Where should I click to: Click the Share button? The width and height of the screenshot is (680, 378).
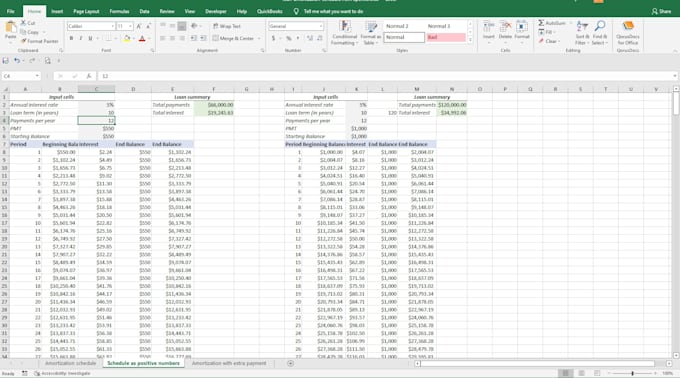pyautogui.click(x=661, y=12)
